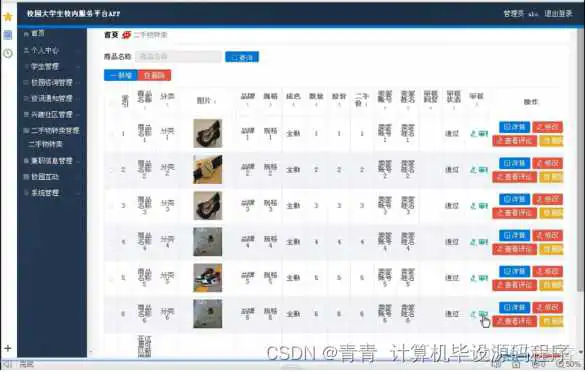Screen dimensions: 585x372
Task: Open the clock history icon in left strip
Action: [x=8, y=53]
